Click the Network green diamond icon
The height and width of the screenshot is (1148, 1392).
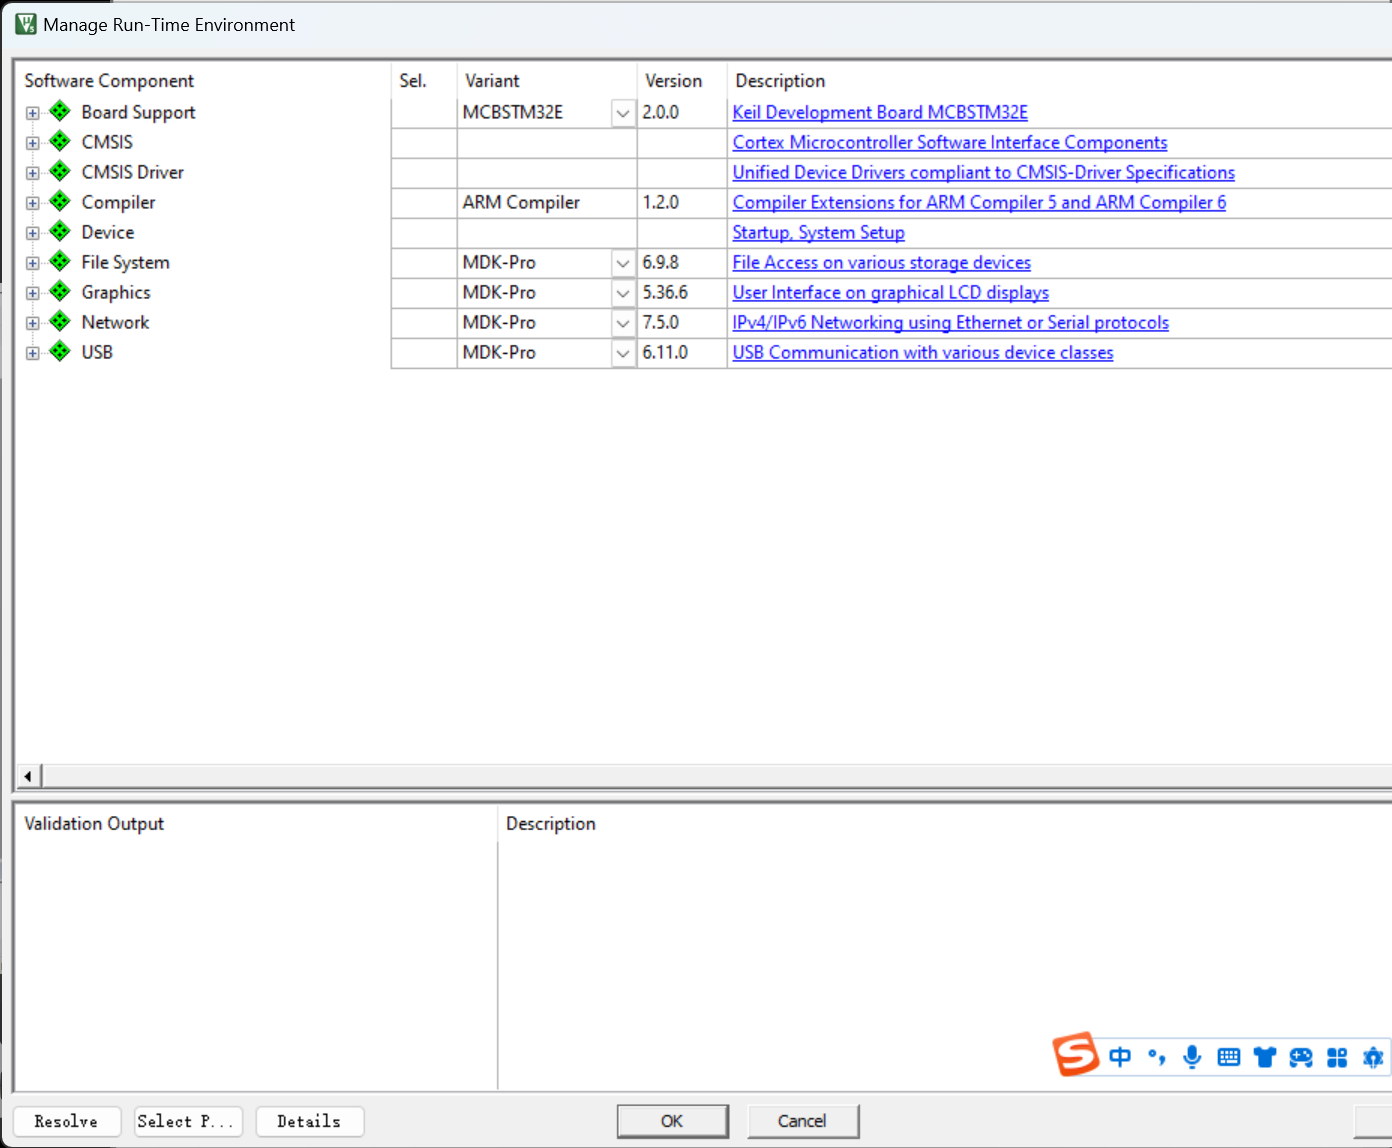[x=60, y=322]
